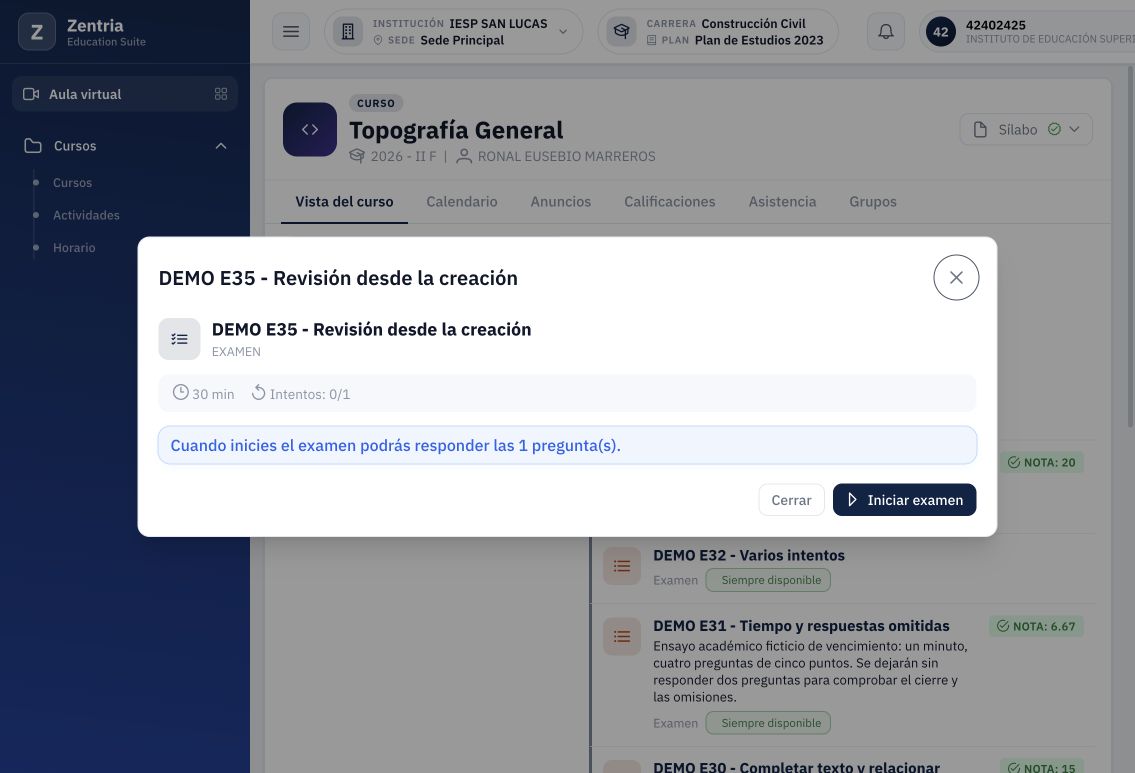Screen dimensions: 1135x773
Task: Click the Sílabo document icon
Action: coord(980,130)
